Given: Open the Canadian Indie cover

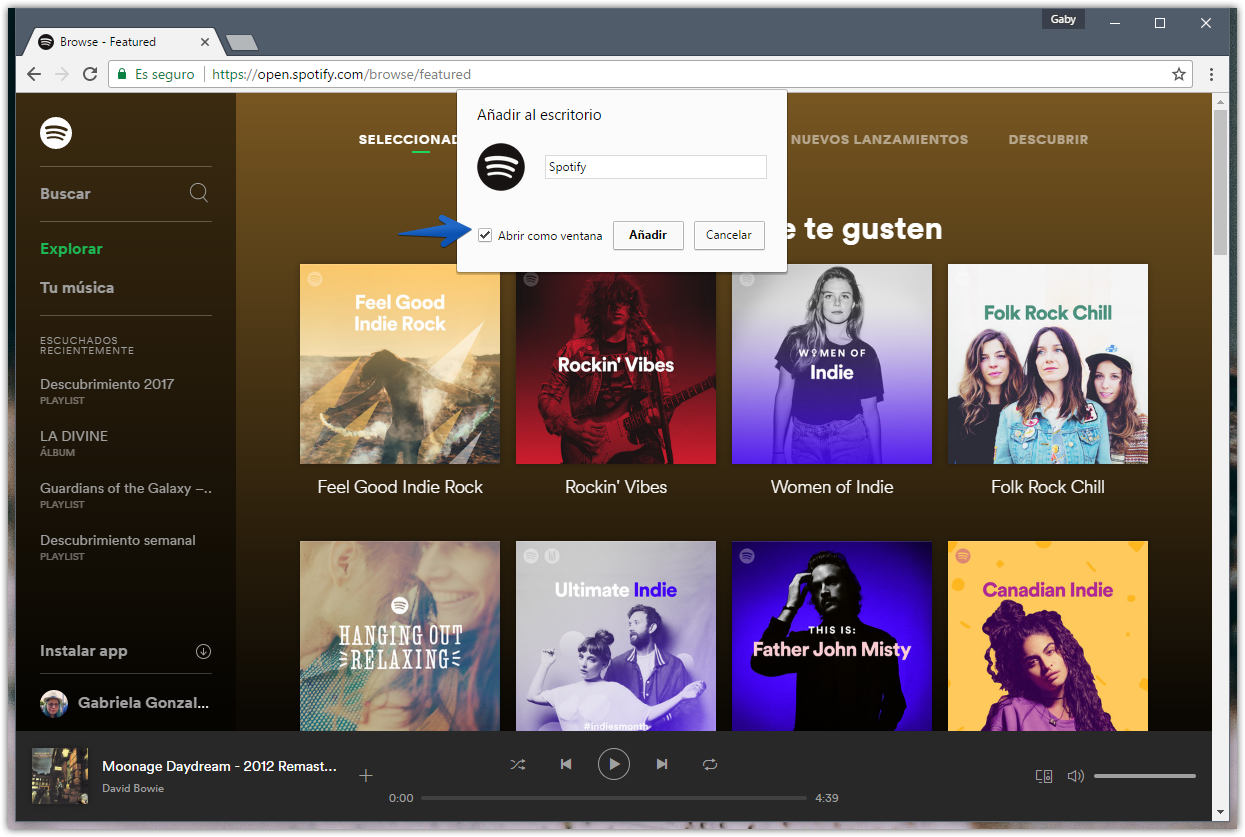Looking at the screenshot, I should (x=1048, y=636).
